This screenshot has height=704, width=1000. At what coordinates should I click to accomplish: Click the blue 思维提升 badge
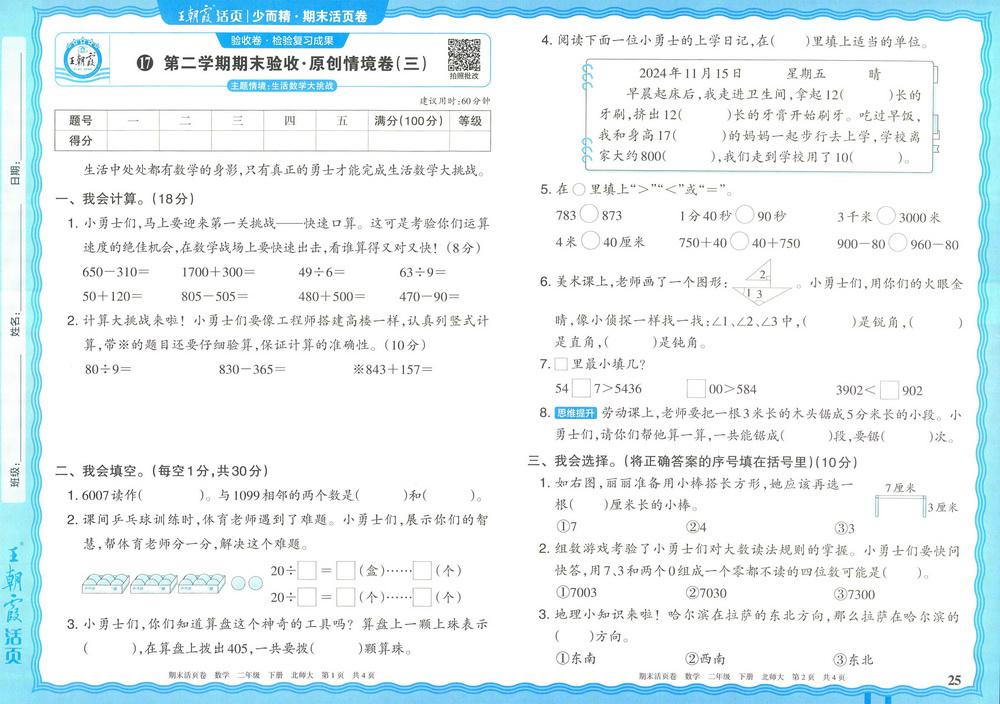tap(575, 413)
